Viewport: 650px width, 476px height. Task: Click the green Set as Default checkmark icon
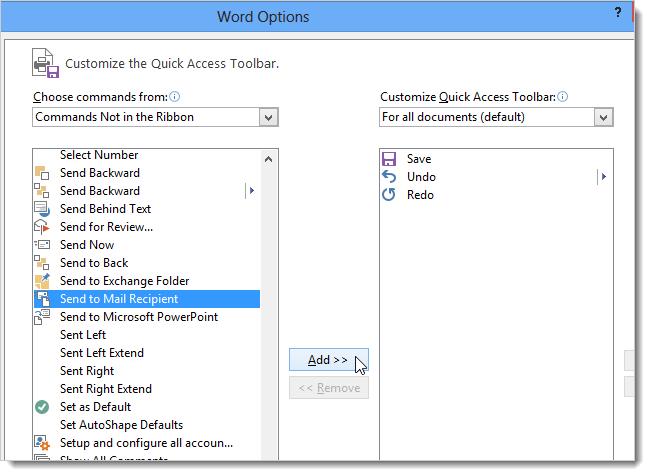pyautogui.click(x=42, y=407)
